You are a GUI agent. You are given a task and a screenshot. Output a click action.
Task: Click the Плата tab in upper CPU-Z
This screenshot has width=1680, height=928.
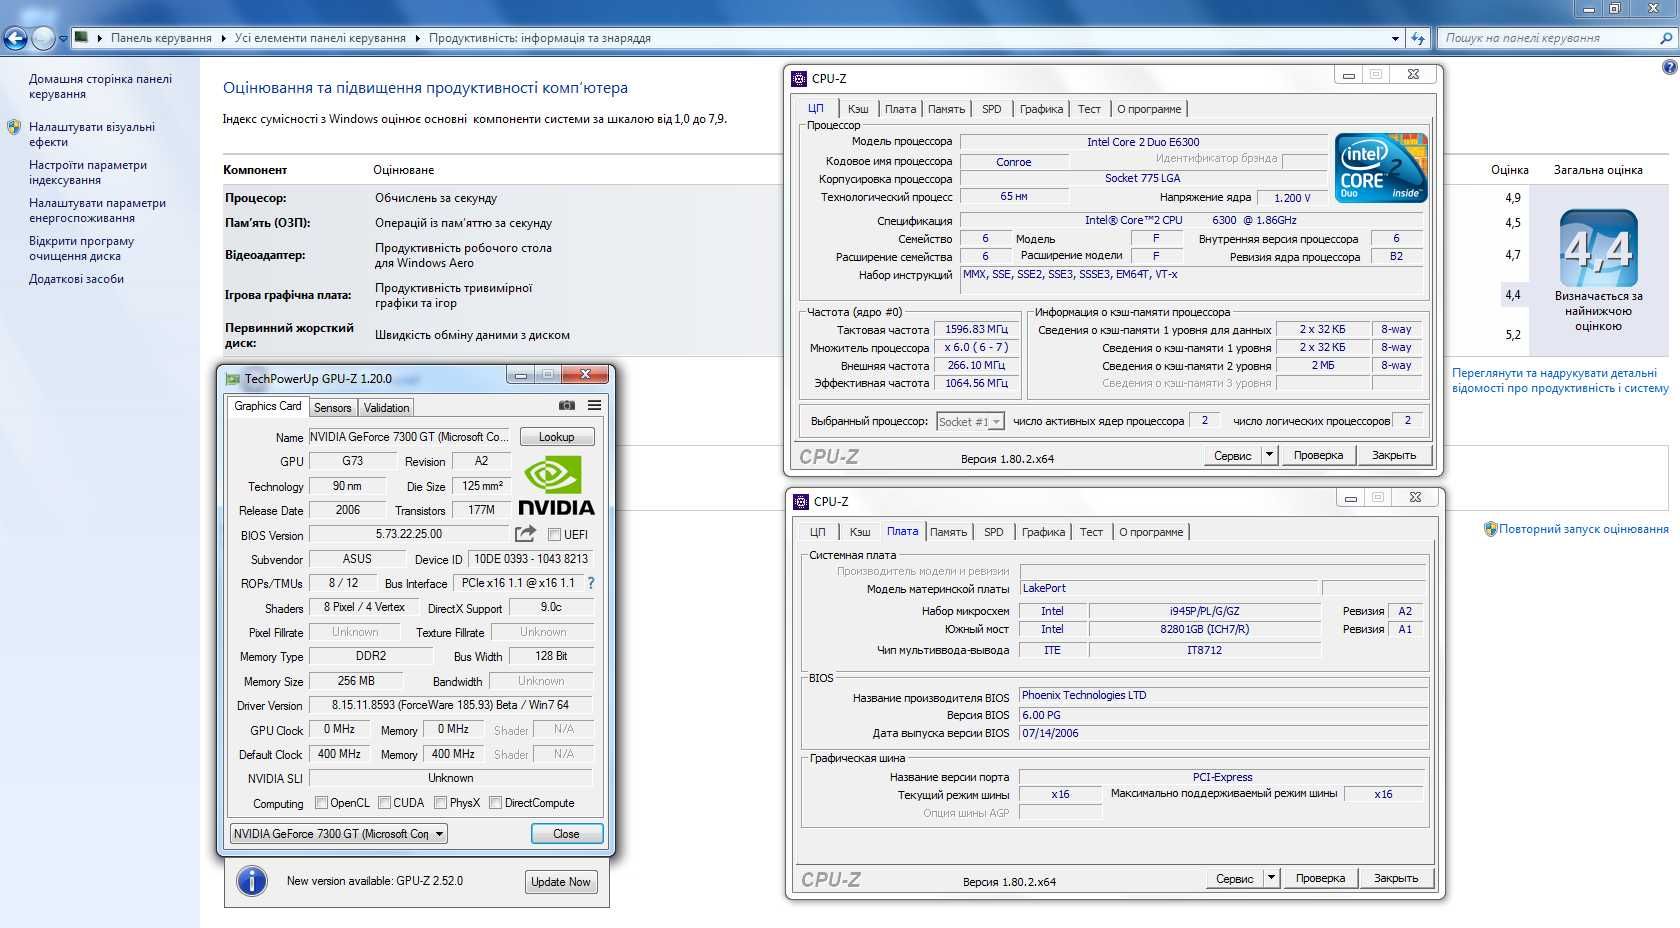[x=900, y=109]
